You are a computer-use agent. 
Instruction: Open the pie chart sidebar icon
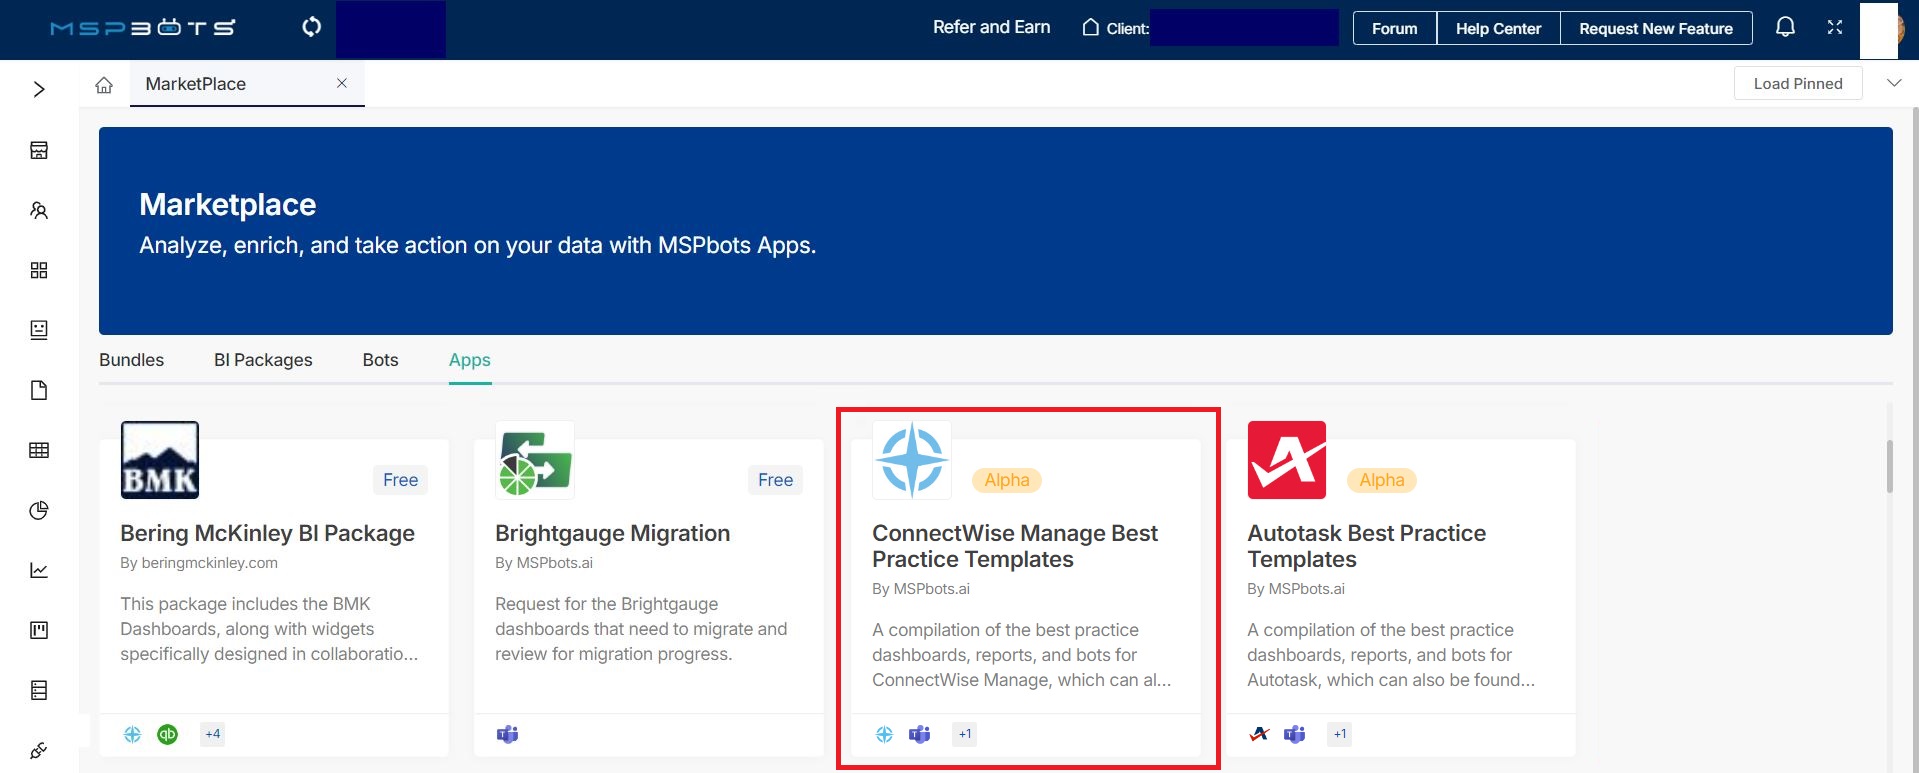pos(39,511)
